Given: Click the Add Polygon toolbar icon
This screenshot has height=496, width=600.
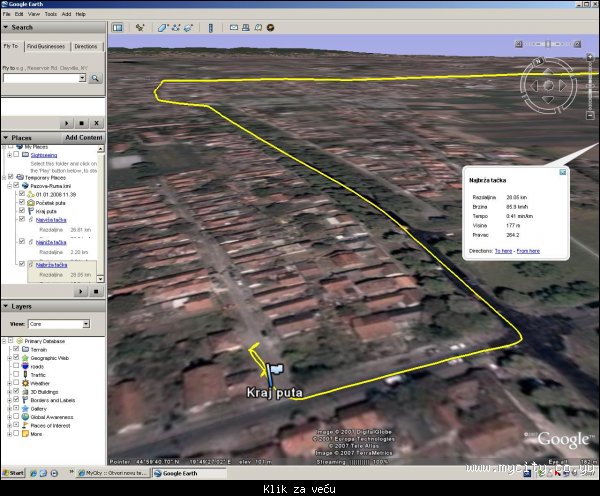Looking at the screenshot, I should 163,27.
